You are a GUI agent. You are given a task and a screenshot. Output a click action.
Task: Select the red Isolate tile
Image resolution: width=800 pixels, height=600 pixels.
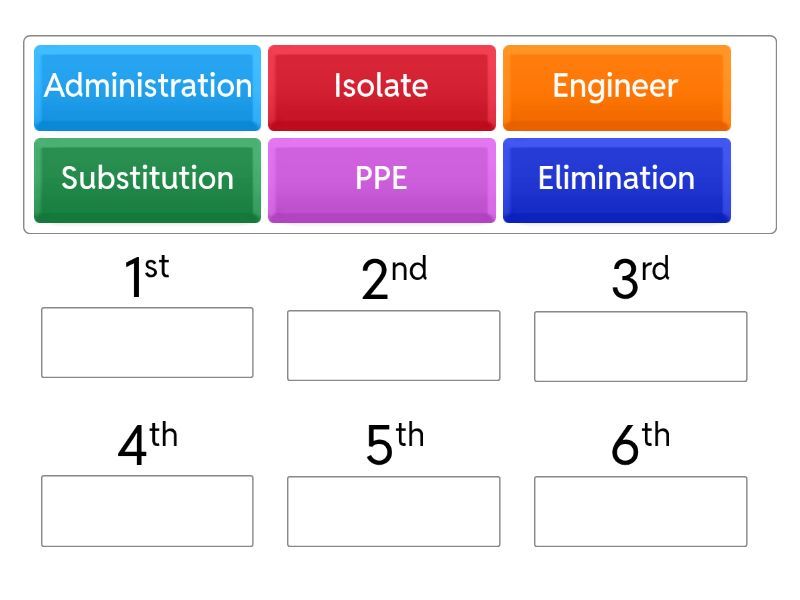tap(381, 87)
